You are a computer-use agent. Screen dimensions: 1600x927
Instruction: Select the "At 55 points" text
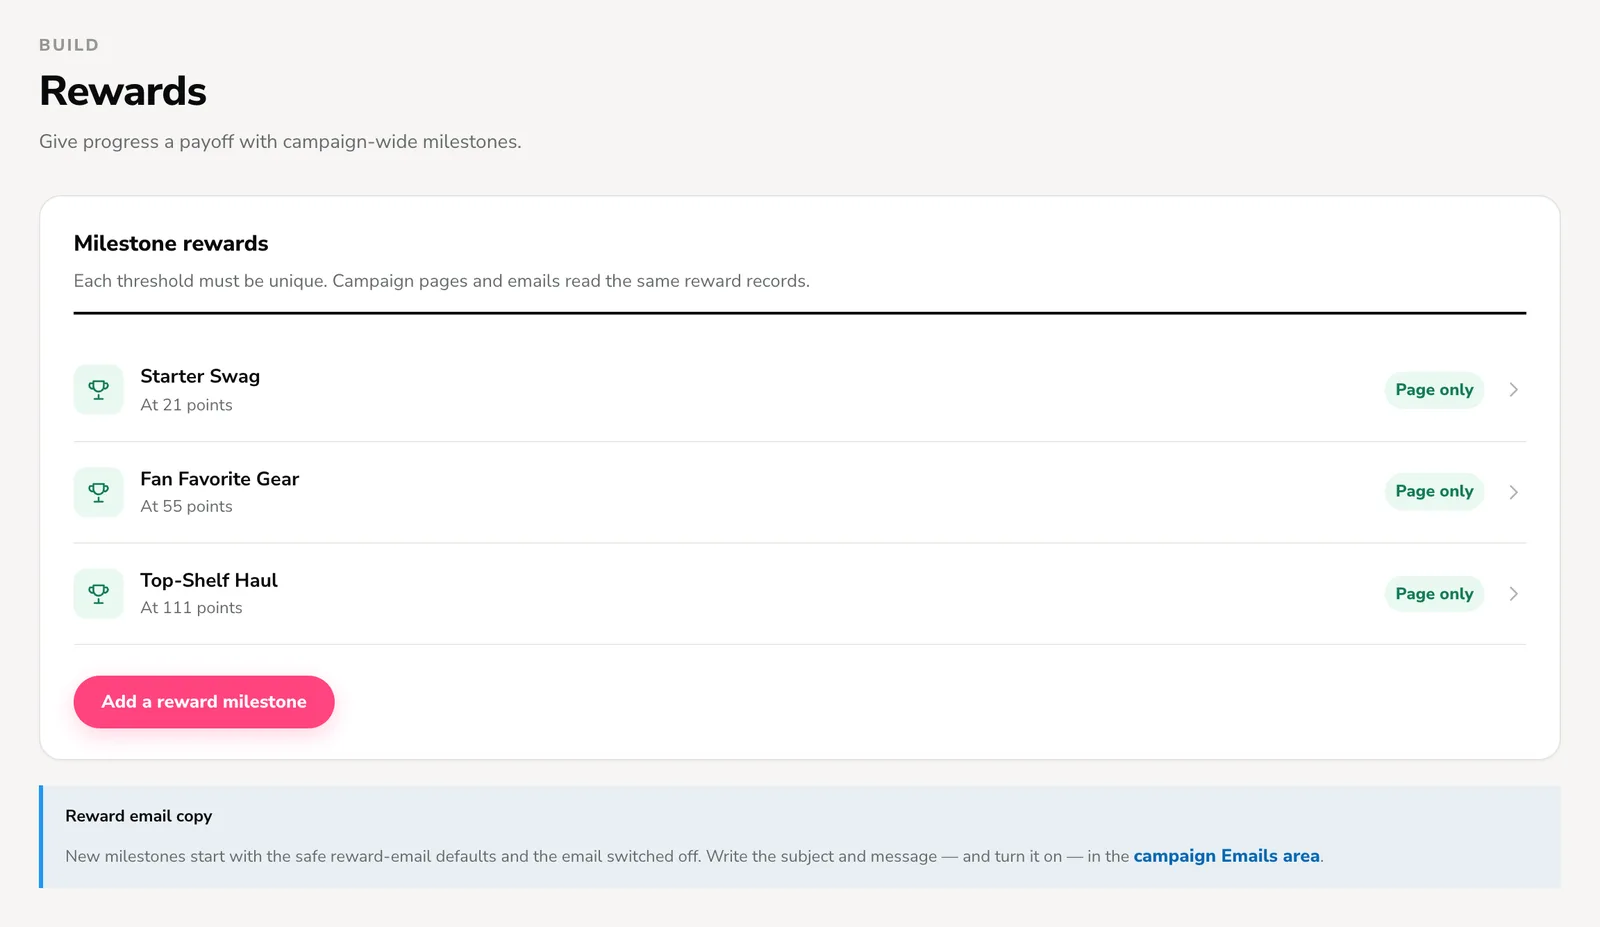(x=186, y=506)
